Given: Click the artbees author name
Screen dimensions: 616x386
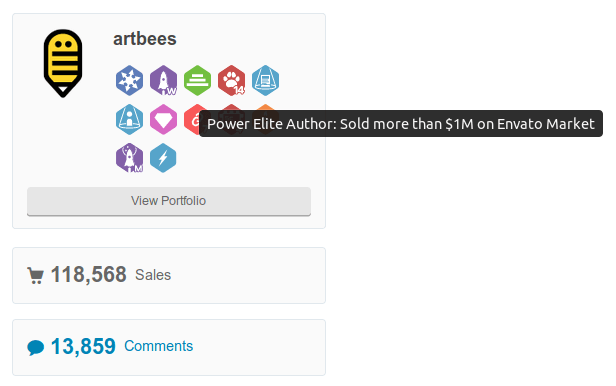Looking at the screenshot, I should click(x=145, y=39).
